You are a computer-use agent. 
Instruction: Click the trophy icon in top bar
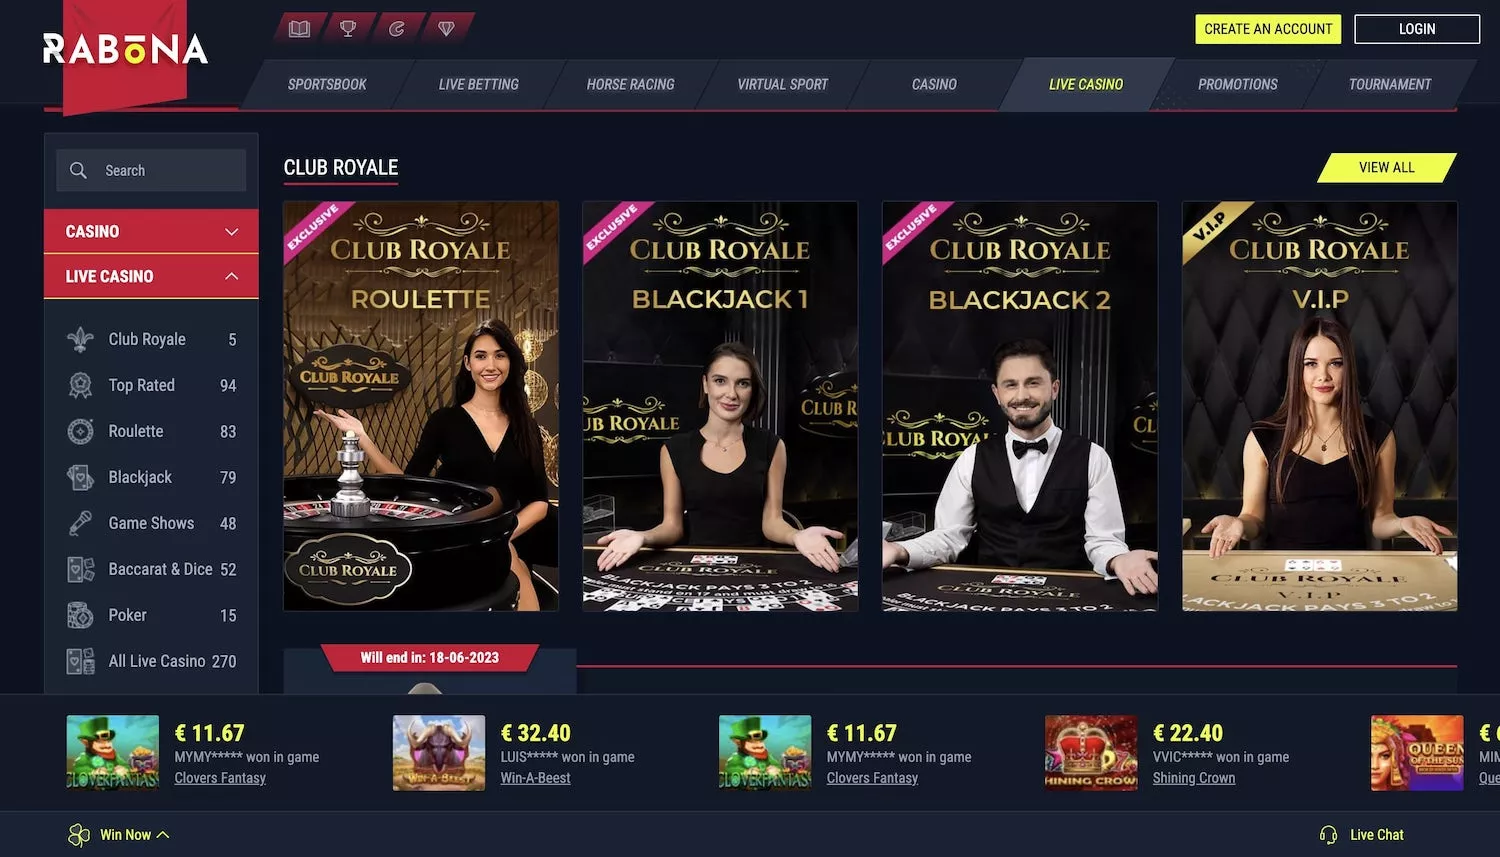348,29
